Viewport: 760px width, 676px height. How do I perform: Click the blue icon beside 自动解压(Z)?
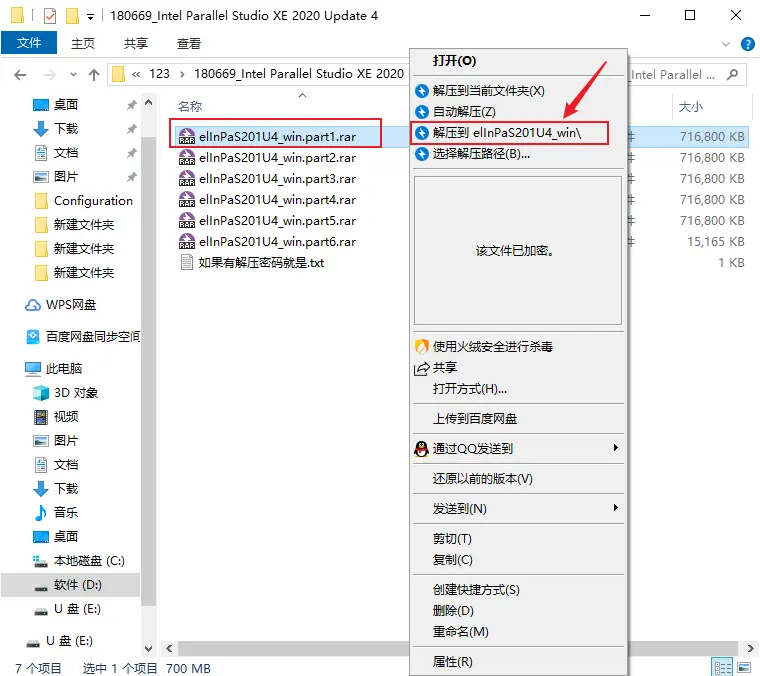point(422,111)
